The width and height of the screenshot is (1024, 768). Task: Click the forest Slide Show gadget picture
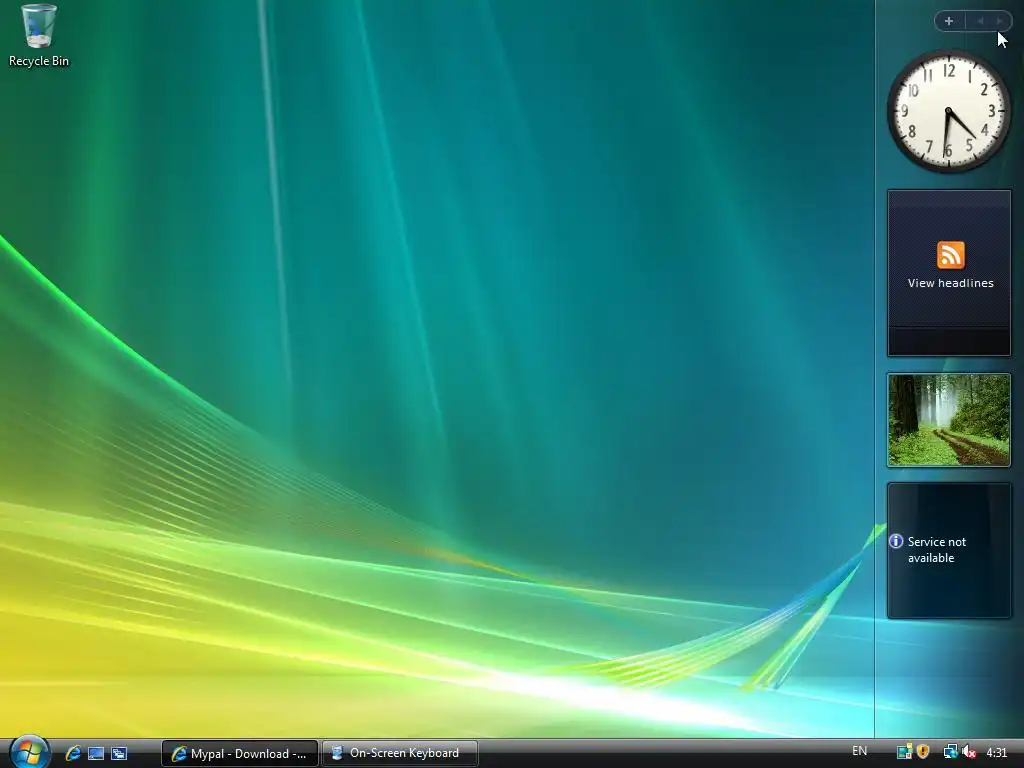tap(948, 420)
